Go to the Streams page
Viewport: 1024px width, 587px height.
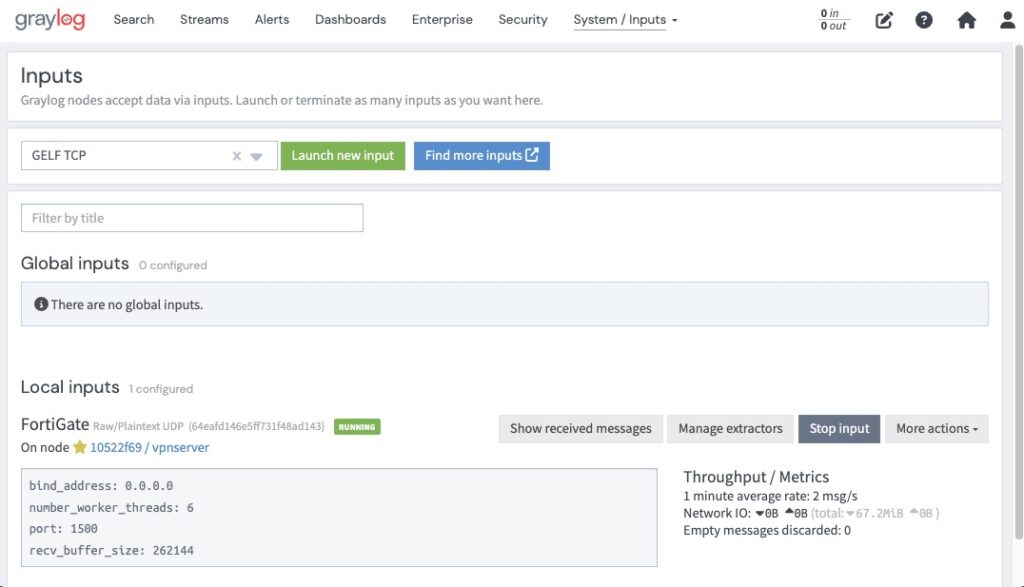click(204, 20)
